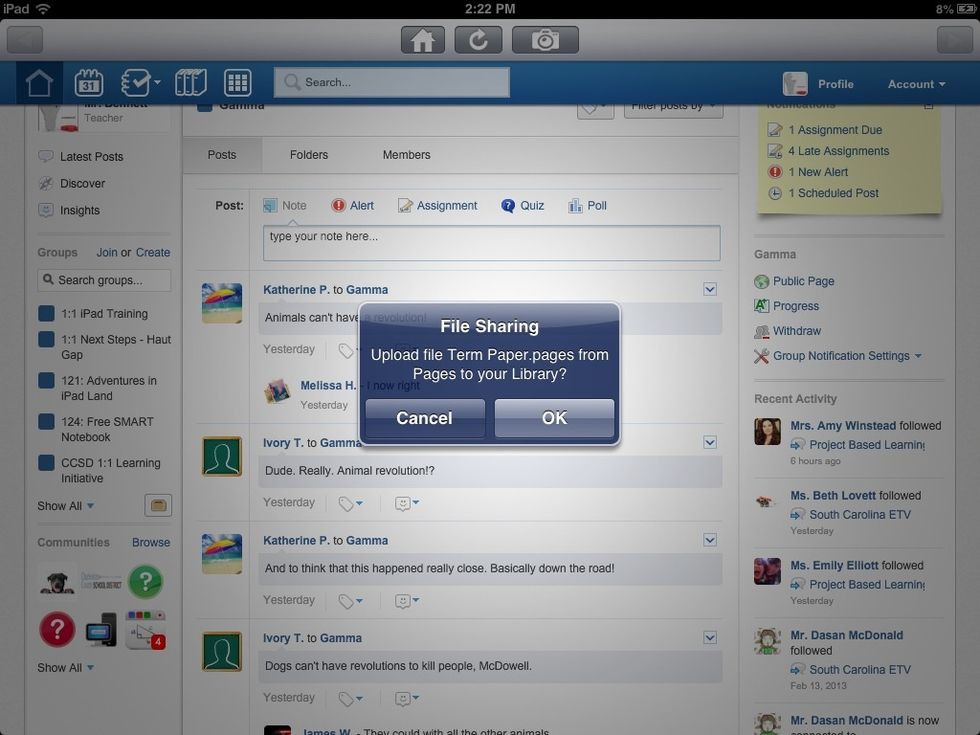Reload the page with refresh button

(478, 40)
